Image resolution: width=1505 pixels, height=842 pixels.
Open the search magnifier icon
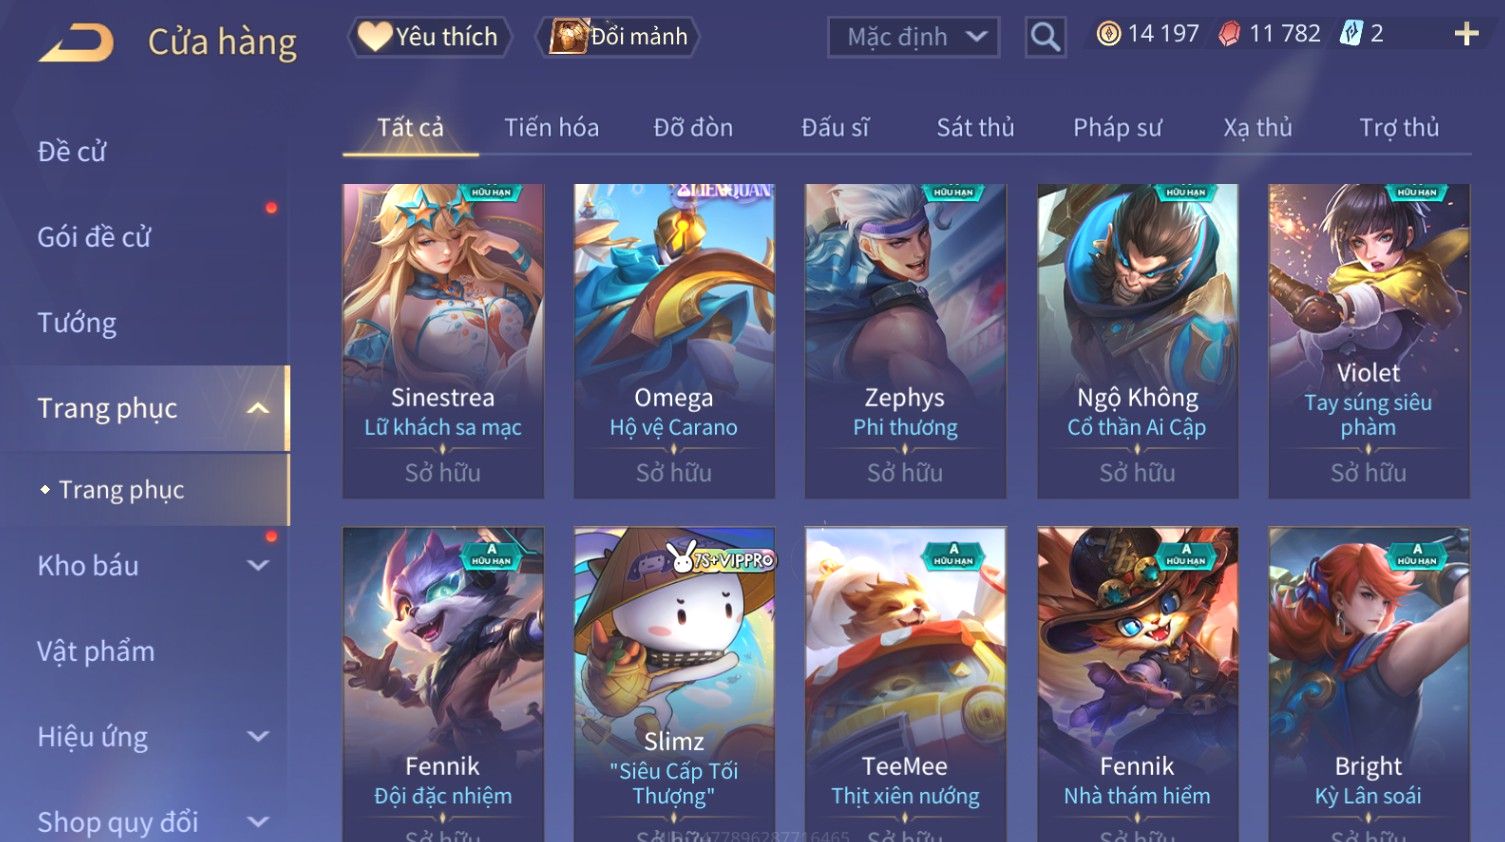[x=1045, y=37]
